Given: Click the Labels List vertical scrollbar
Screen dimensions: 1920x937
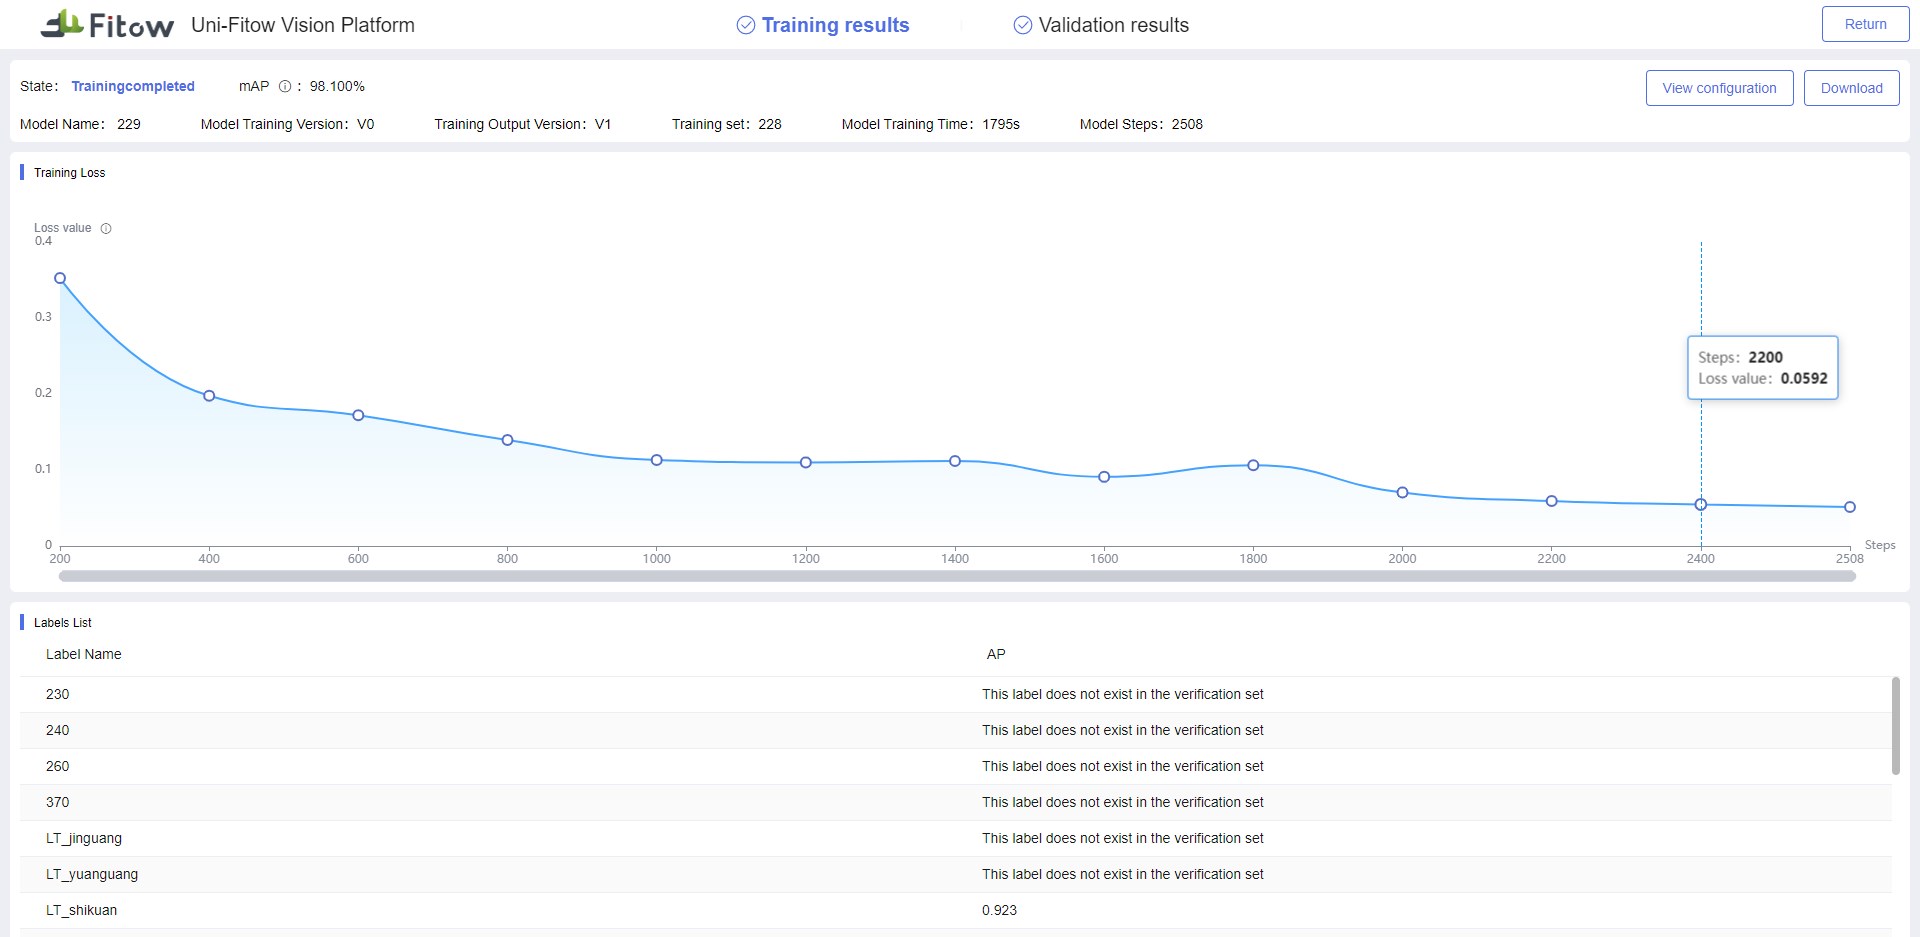Looking at the screenshot, I should [x=1895, y=725].
